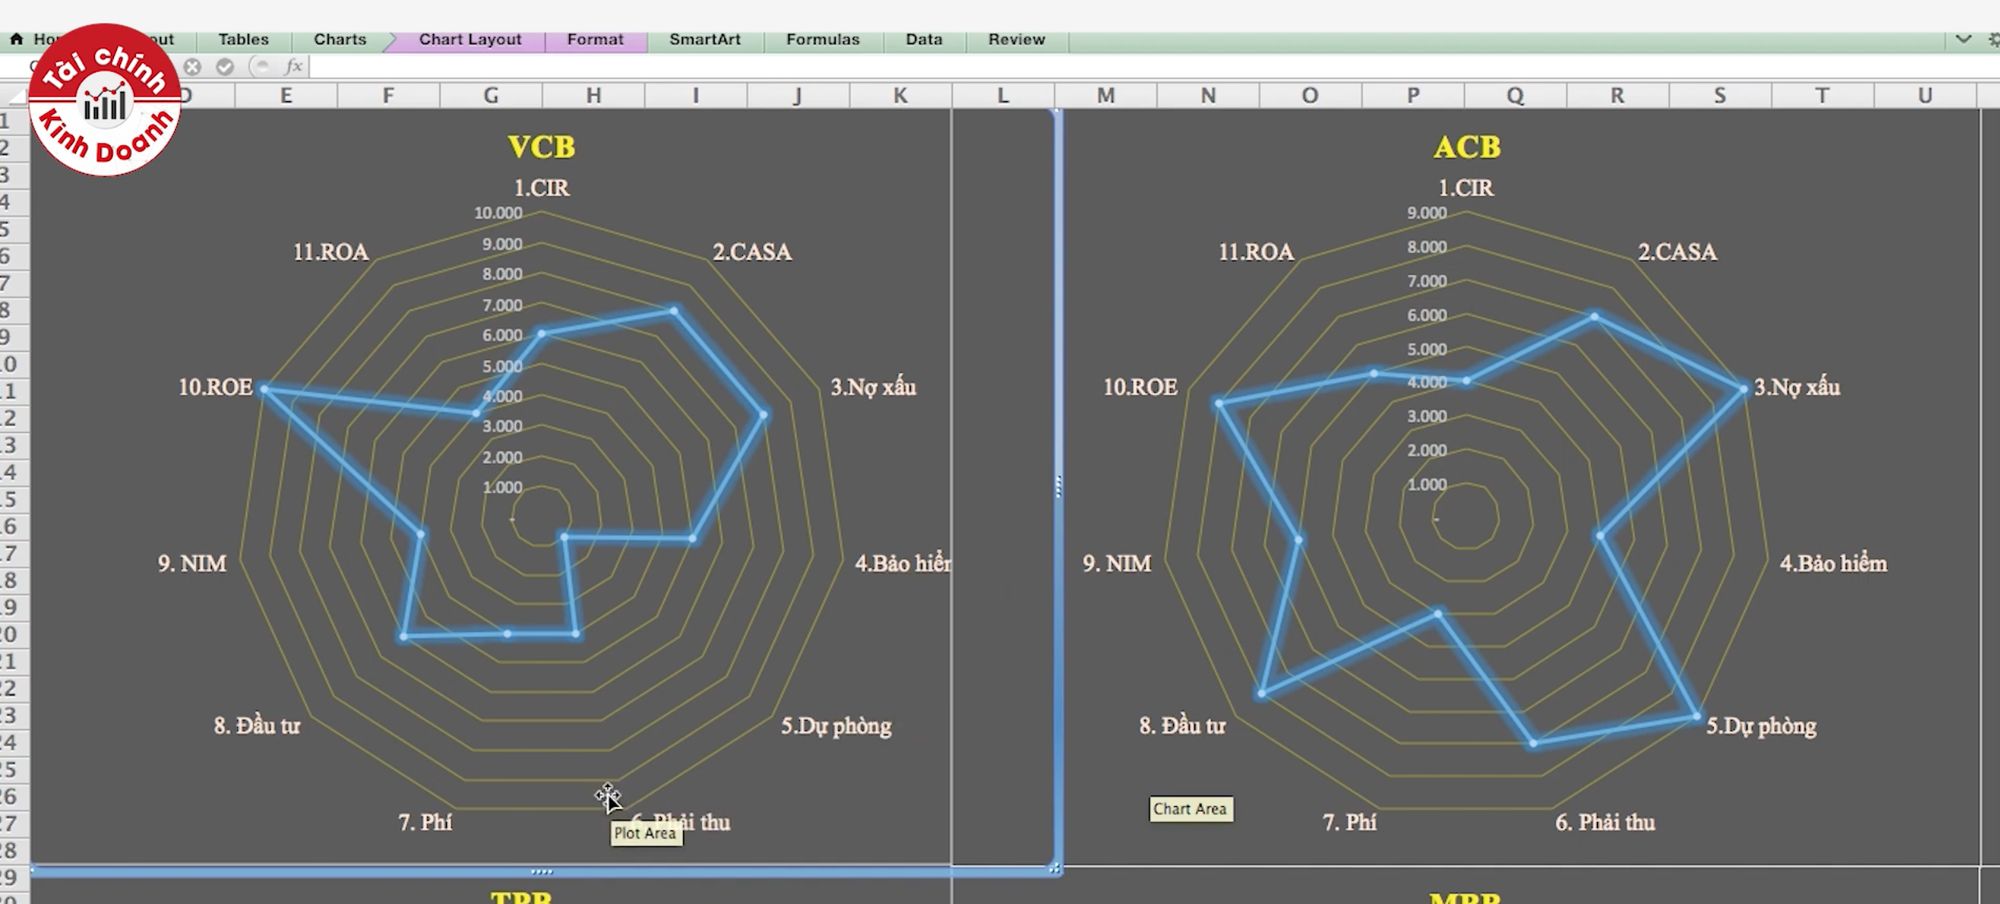The width and height of the screenshot is (2000, 904).
Task: Click the Select All corner triangle
Action: 16,96
